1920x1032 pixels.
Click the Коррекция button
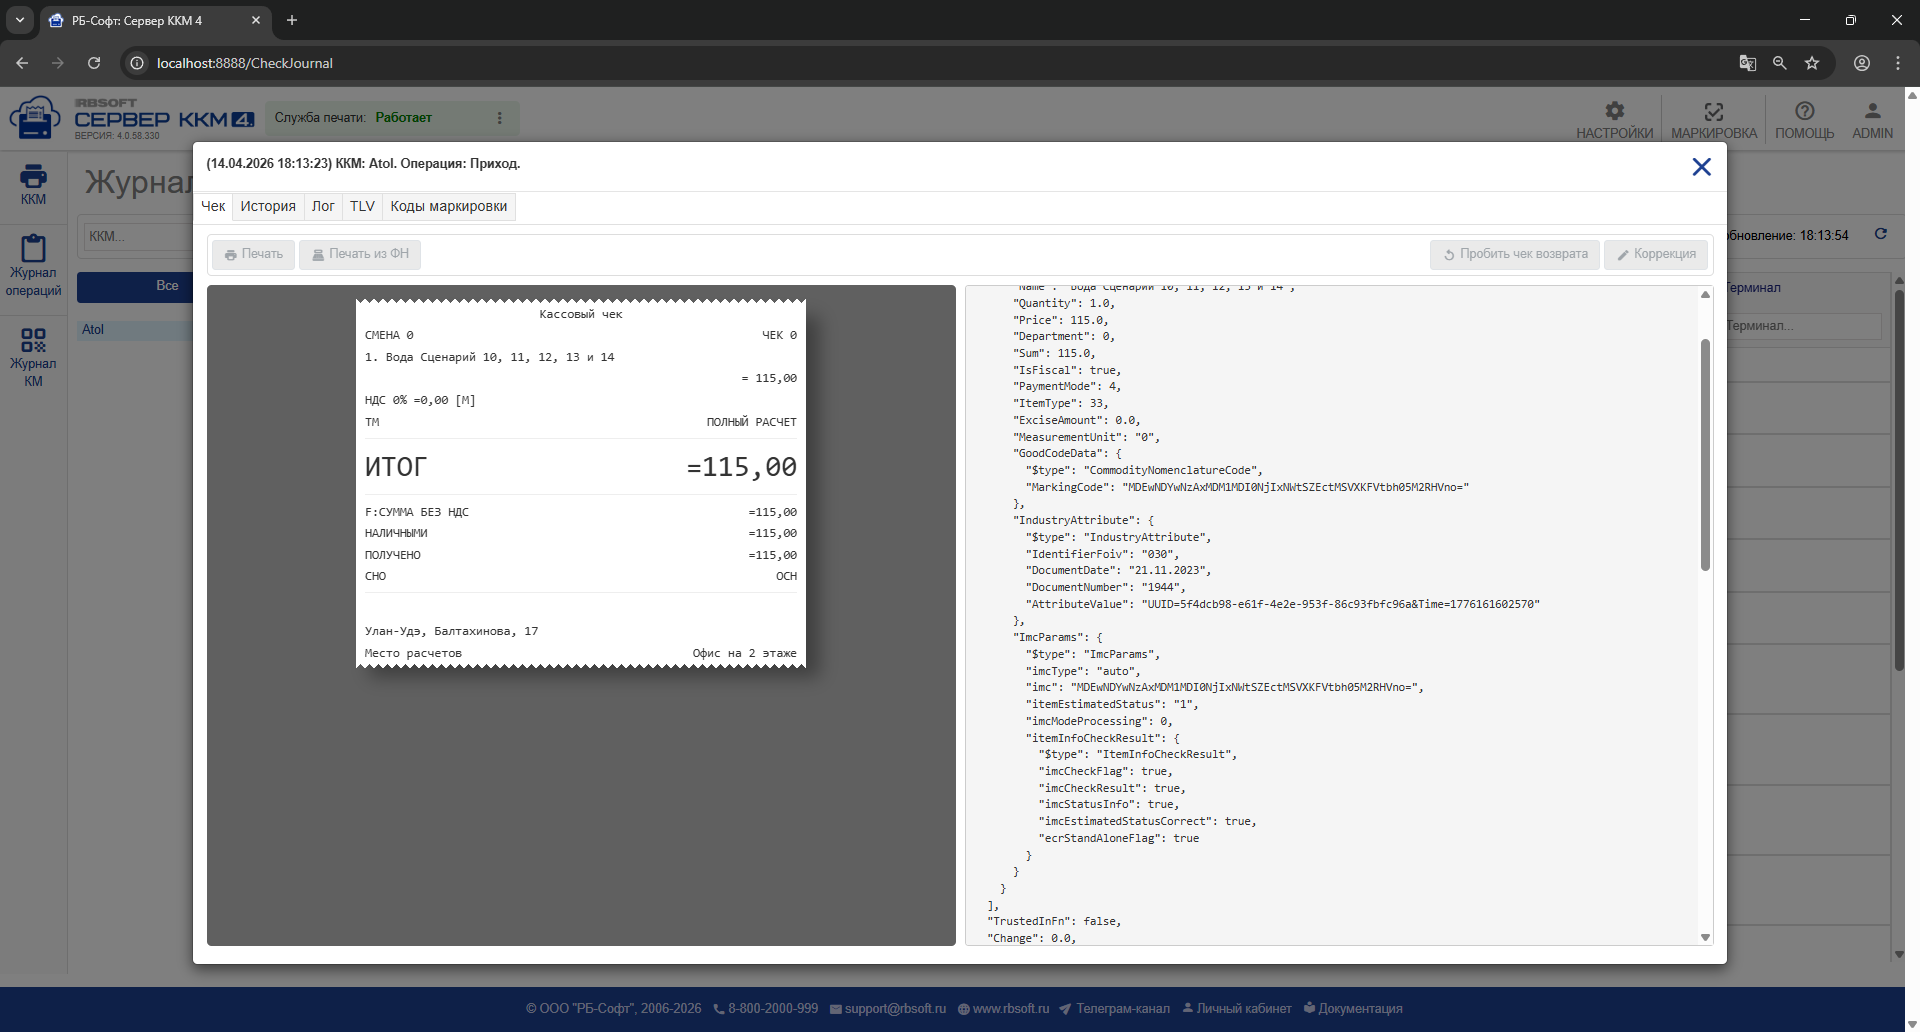[1656, 254]
